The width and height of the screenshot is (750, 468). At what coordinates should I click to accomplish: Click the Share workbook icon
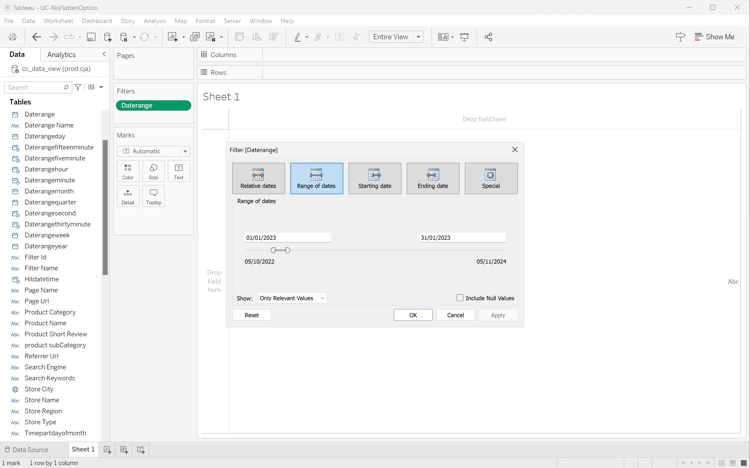point(488,37)
